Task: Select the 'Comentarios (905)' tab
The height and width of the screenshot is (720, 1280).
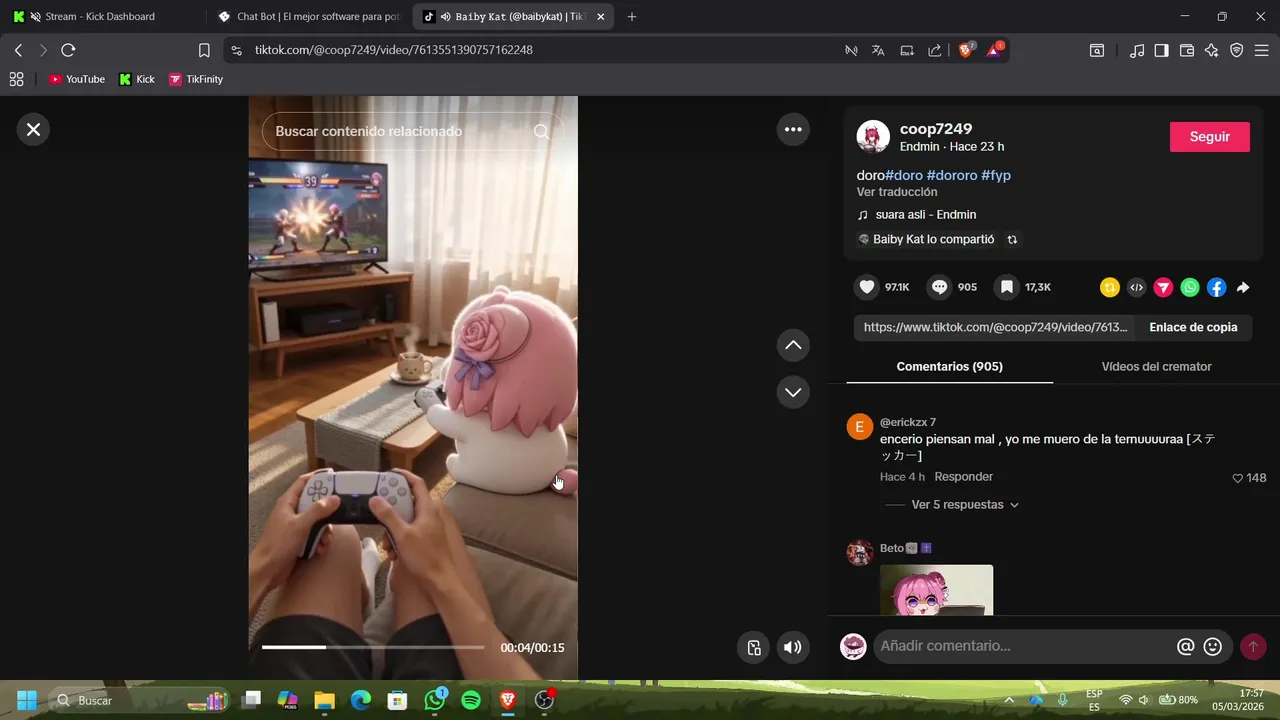Action: (x=950, y=366)
